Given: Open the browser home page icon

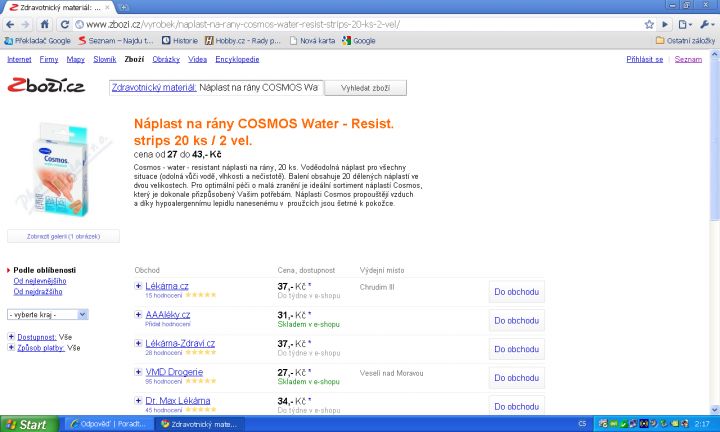Looking at the screenshot, I should point(45,24).
